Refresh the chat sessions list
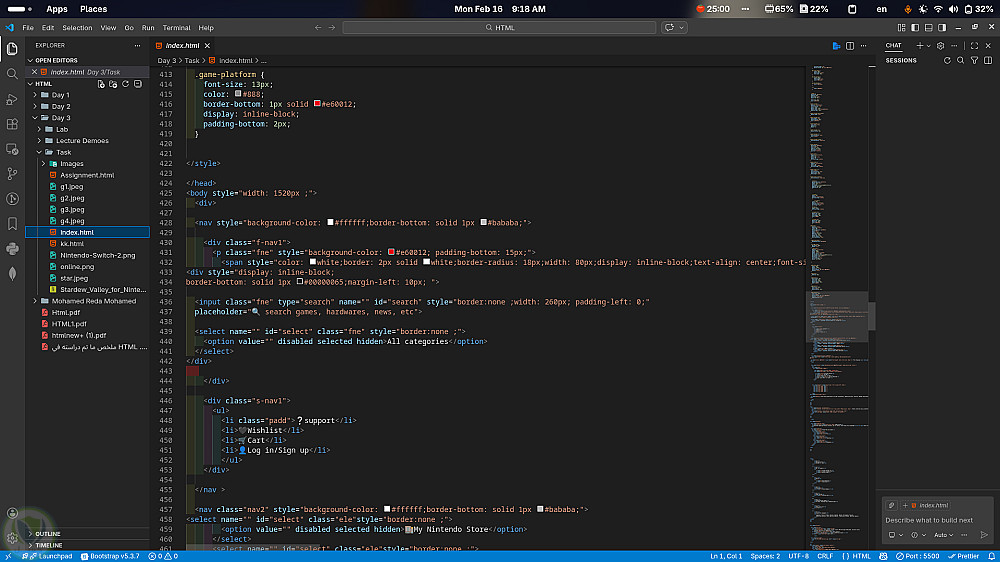1000x562 pixels. 947,60
